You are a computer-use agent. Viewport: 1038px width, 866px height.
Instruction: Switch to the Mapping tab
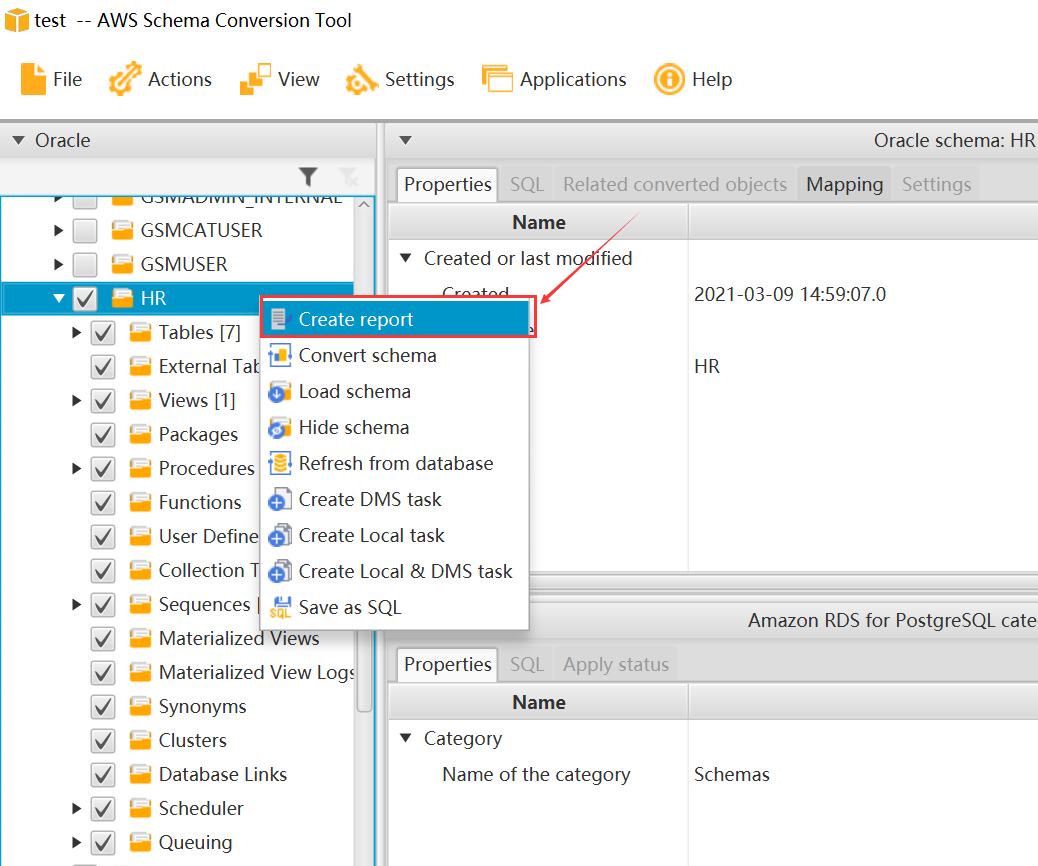[x=845, y=184]
